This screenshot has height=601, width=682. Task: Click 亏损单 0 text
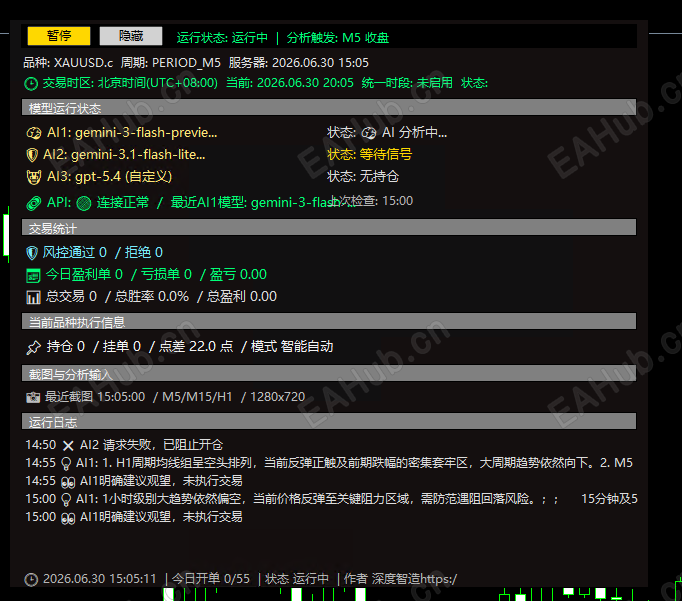tap(166, 275)
